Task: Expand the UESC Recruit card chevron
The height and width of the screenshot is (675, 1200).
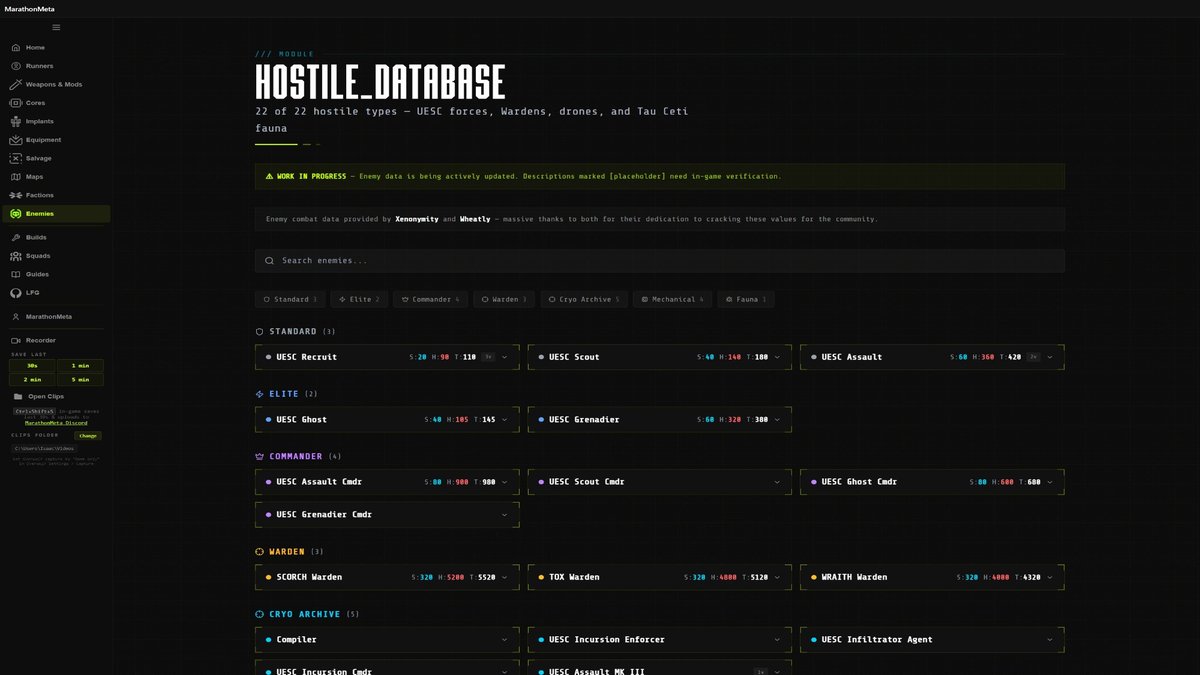Action: [505, 357]
